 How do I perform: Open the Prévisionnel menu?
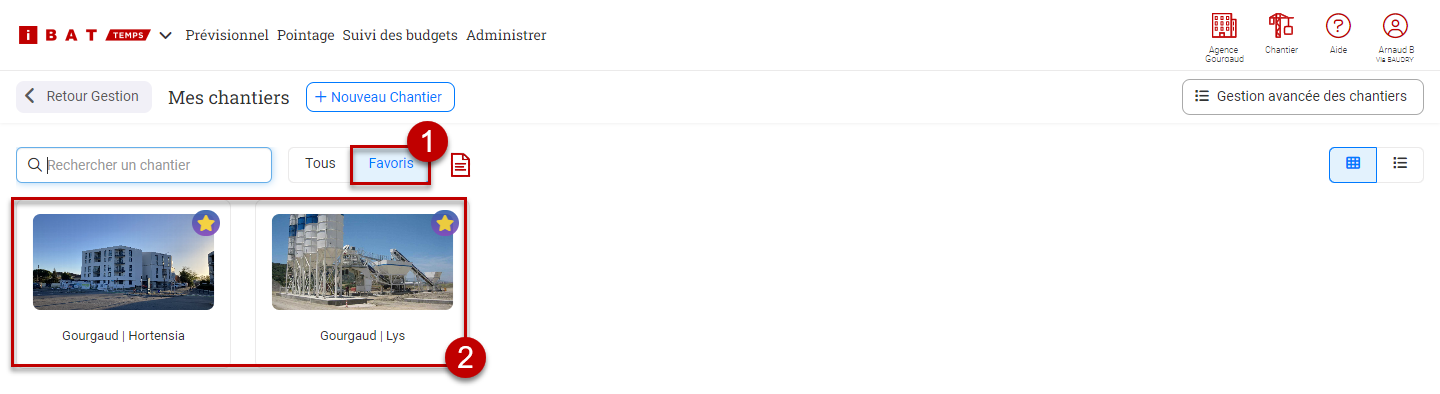click(227, 35)
